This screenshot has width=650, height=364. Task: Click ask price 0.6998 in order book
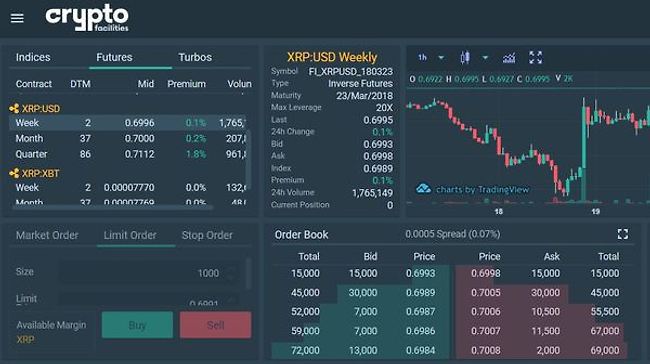485,273
